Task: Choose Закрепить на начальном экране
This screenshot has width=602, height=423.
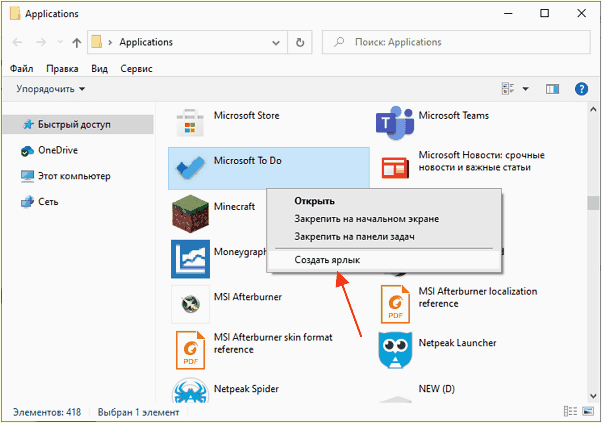Action: [x=384, y=219]
